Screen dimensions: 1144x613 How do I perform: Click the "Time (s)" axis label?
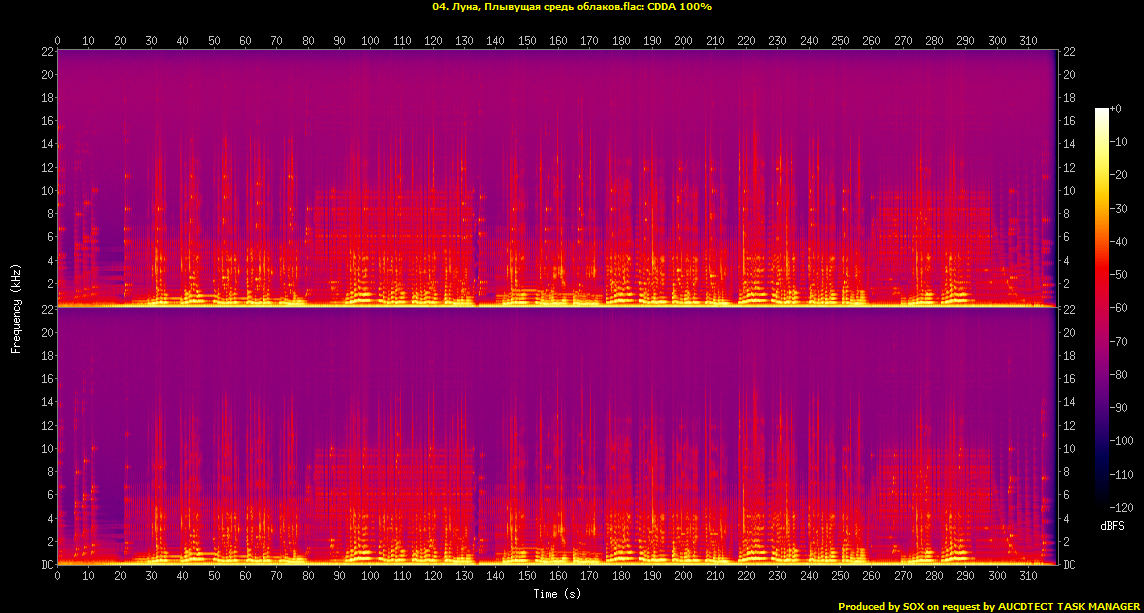[x=557, y=594]
